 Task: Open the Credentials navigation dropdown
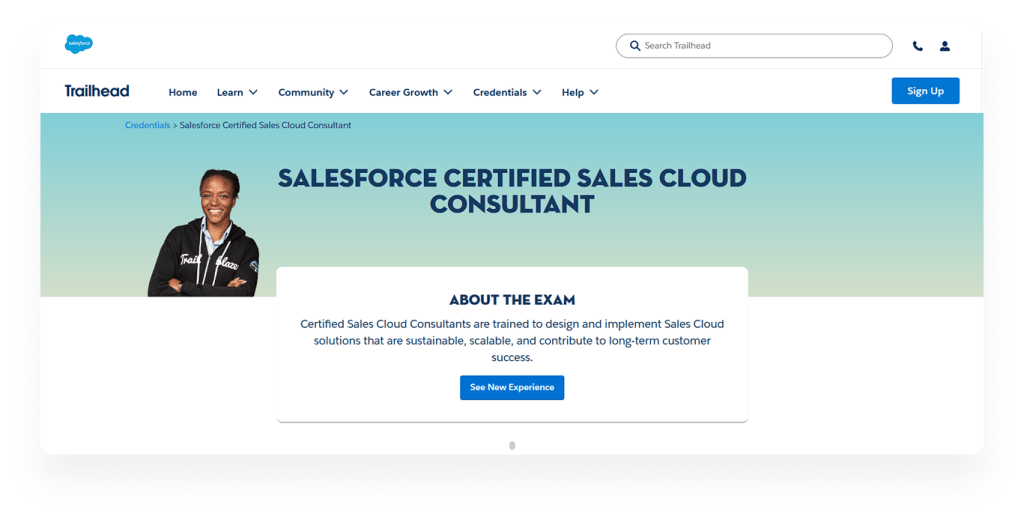pos(507,92)
